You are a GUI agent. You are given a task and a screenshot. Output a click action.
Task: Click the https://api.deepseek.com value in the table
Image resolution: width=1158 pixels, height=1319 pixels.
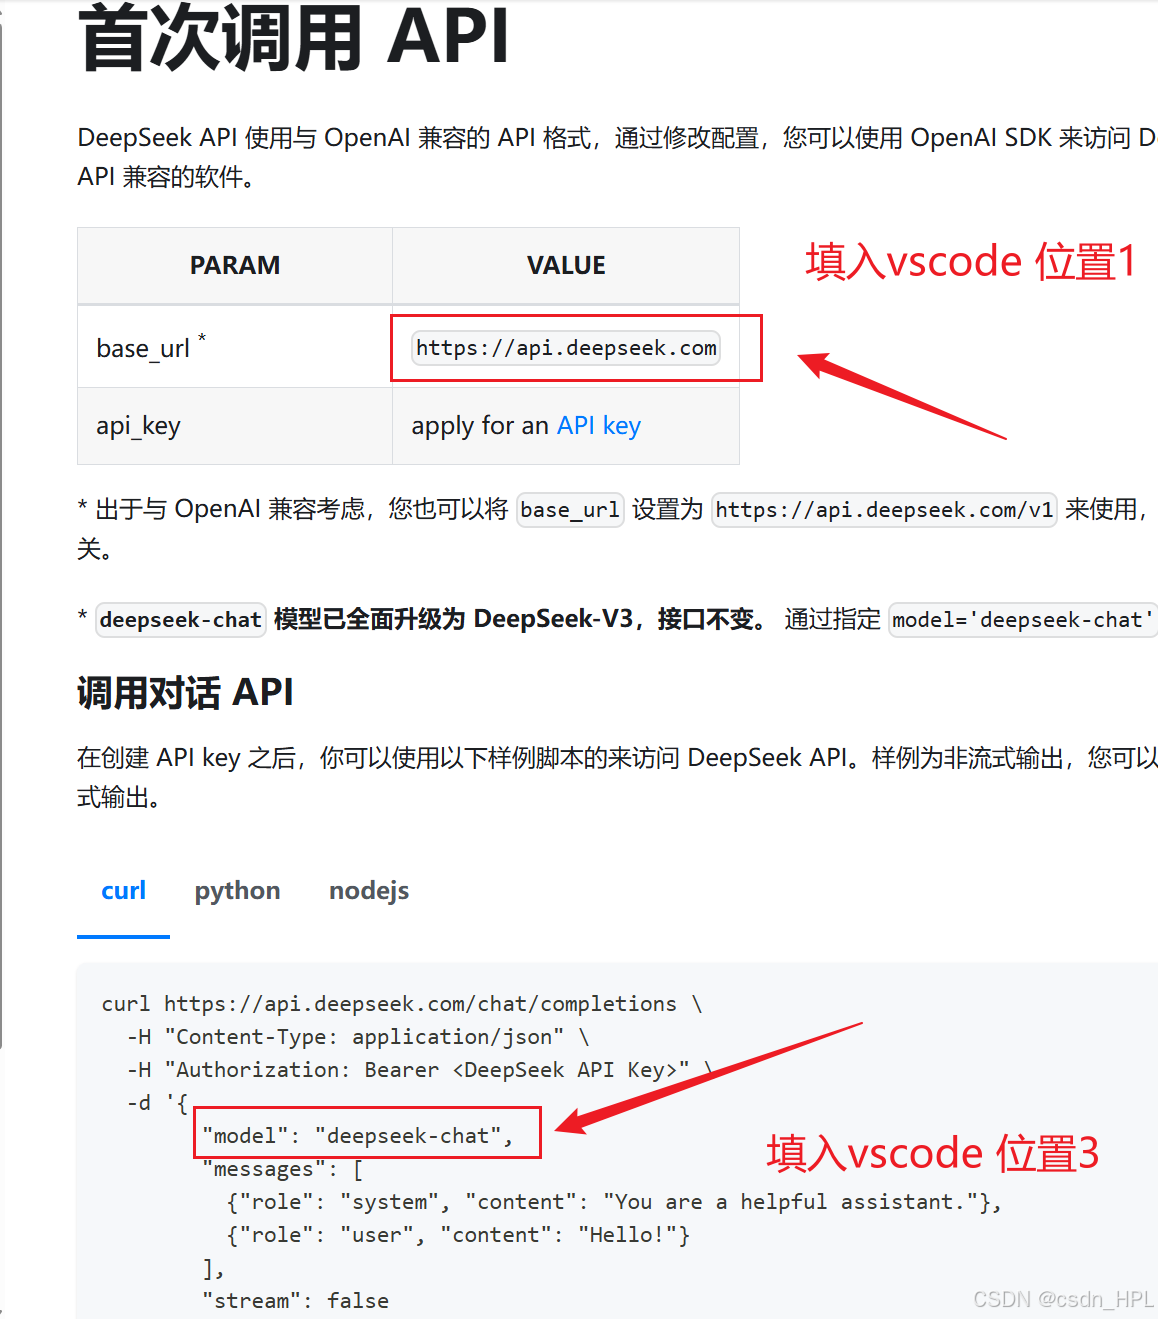(x=566, y=348)
